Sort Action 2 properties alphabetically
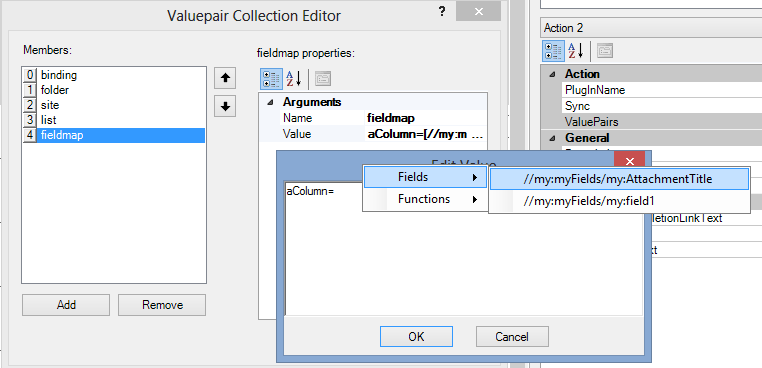 click(x=576, y=51)
